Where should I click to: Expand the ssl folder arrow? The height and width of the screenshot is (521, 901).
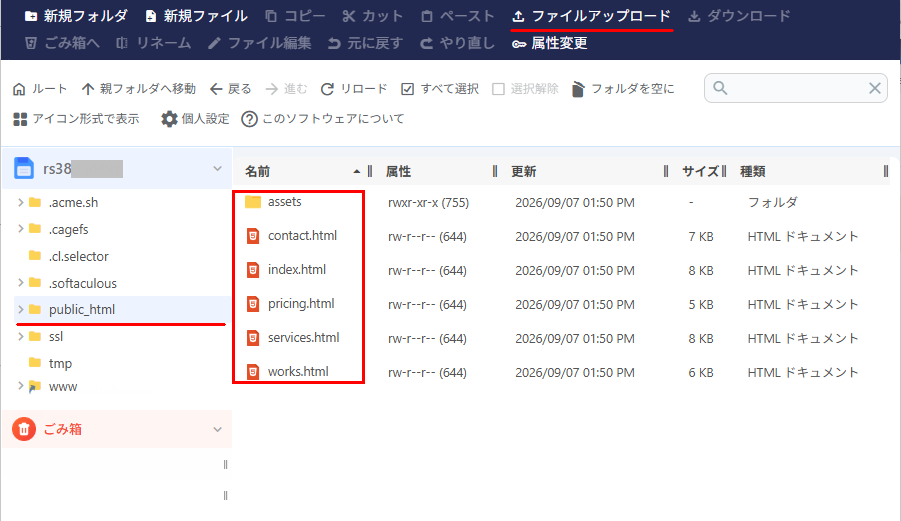click(21, 336)
